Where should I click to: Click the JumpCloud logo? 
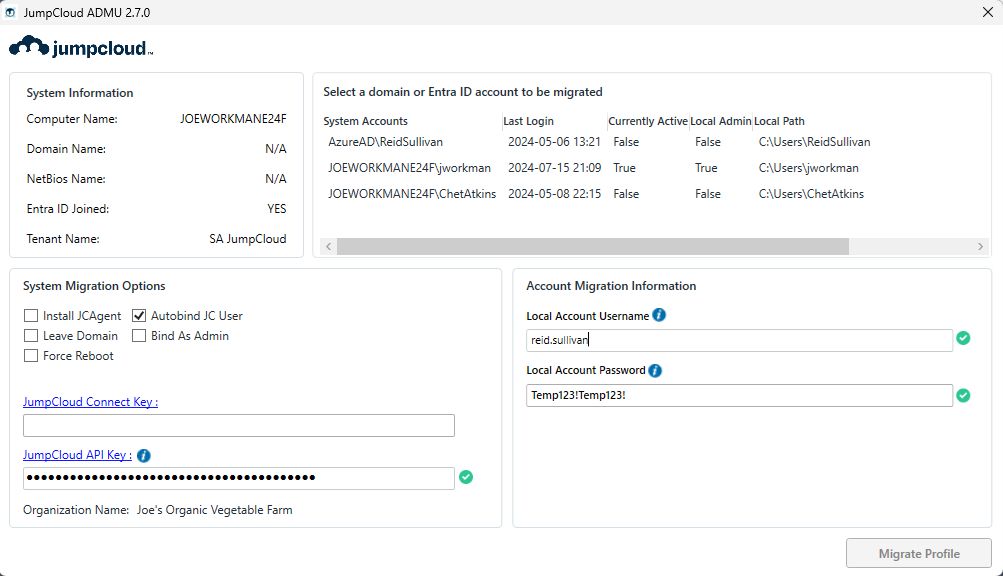point(81,47)
